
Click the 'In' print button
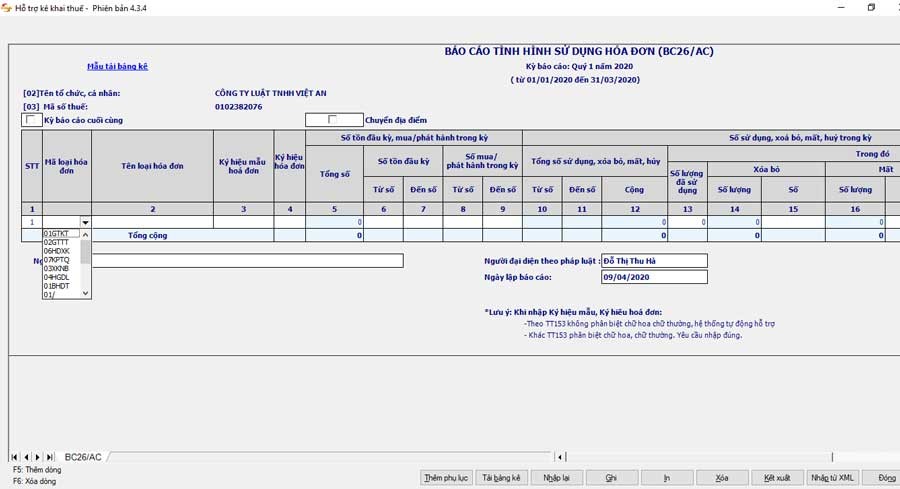666,478
